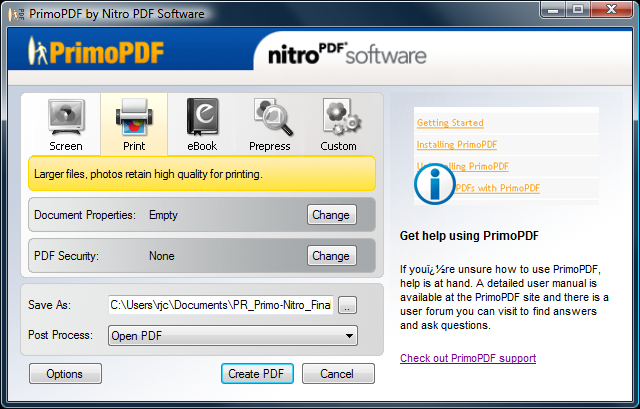Image resolution: width=640 pixels, height=409 pixels.
Task: Open the Save As browse button
Action: click(x=347, y=305)
